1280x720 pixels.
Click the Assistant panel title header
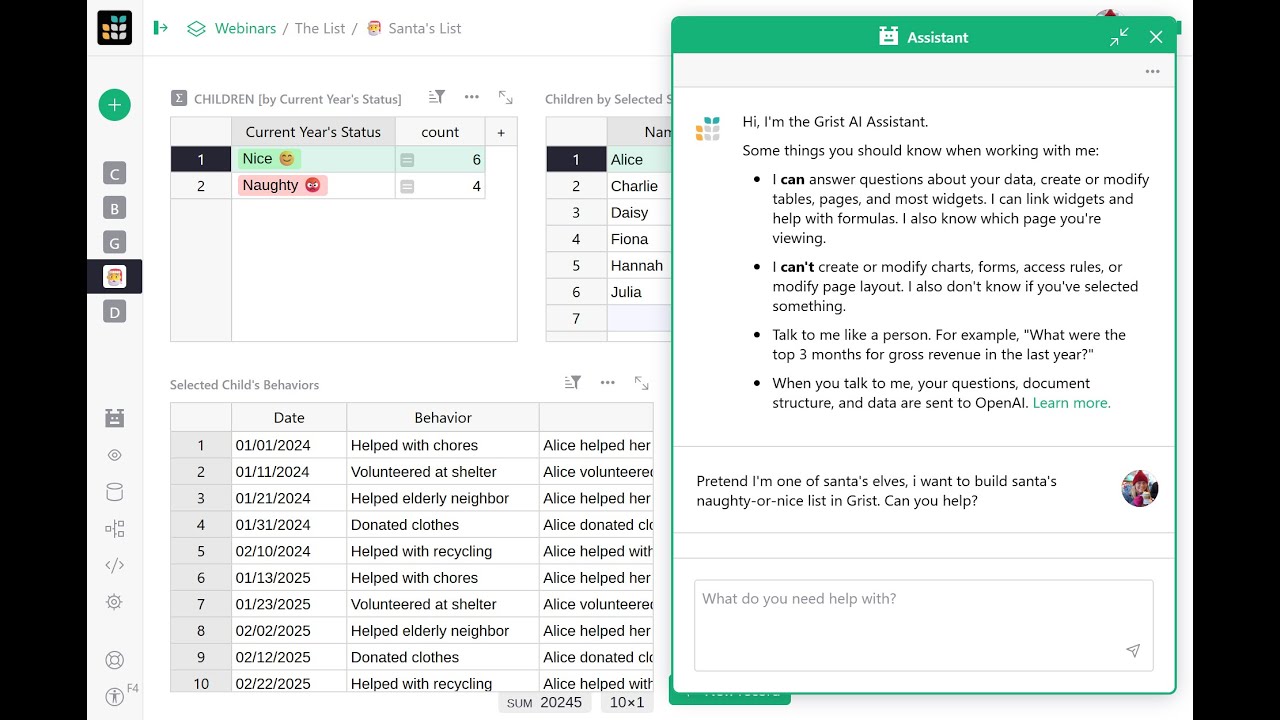(923, 37)
